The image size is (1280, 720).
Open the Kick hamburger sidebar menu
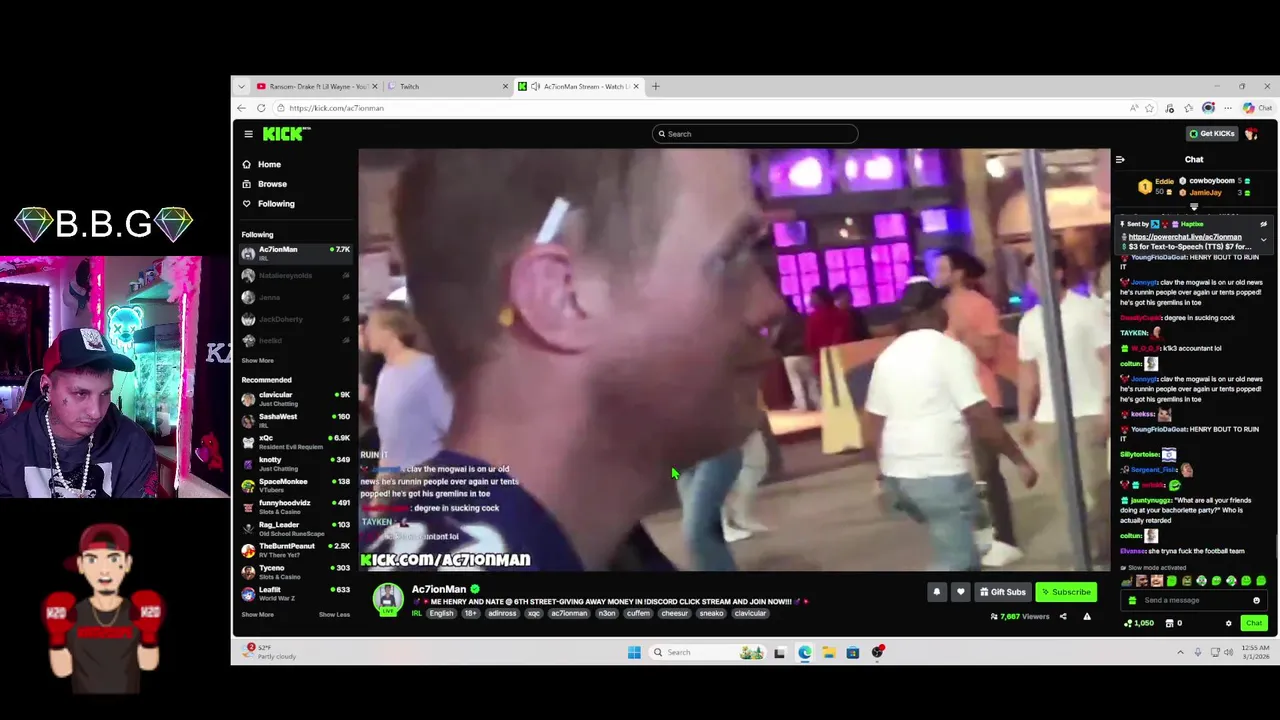(248, 134)
